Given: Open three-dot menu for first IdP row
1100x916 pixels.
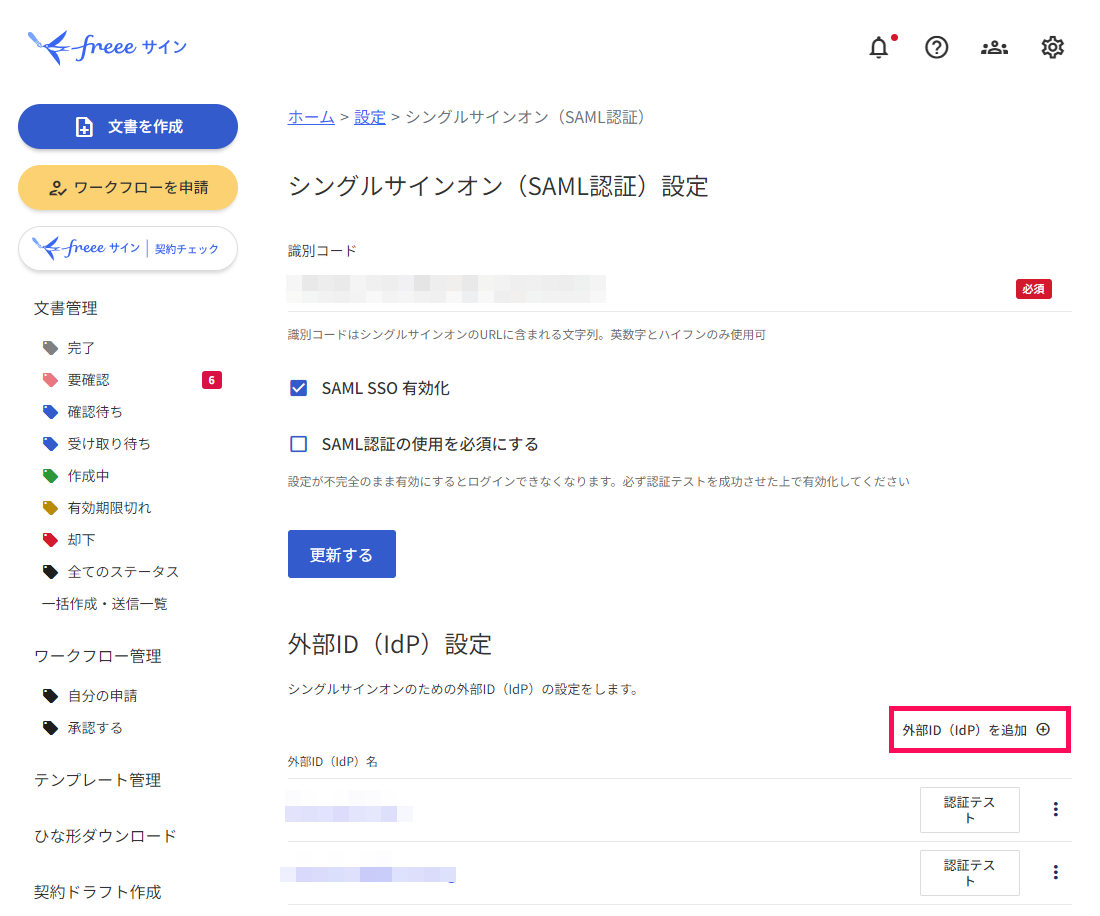Looking at the screenshot, I should (x=1055, y=809).
